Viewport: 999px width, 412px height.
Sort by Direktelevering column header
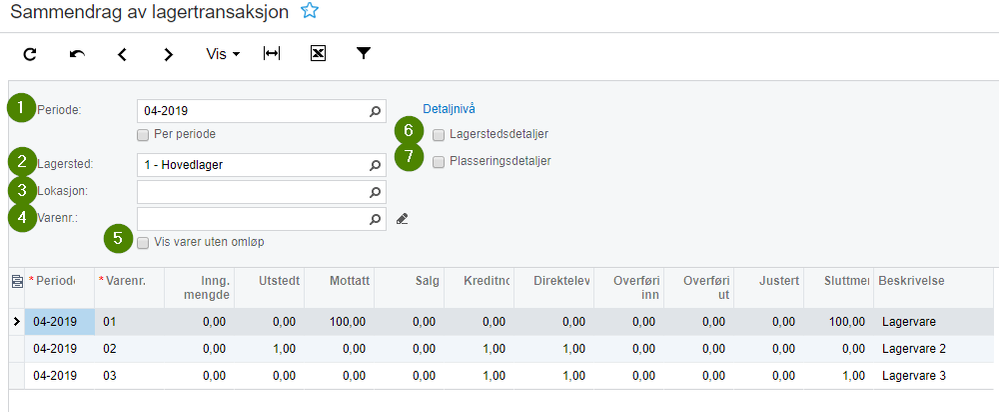coord(554,288)
